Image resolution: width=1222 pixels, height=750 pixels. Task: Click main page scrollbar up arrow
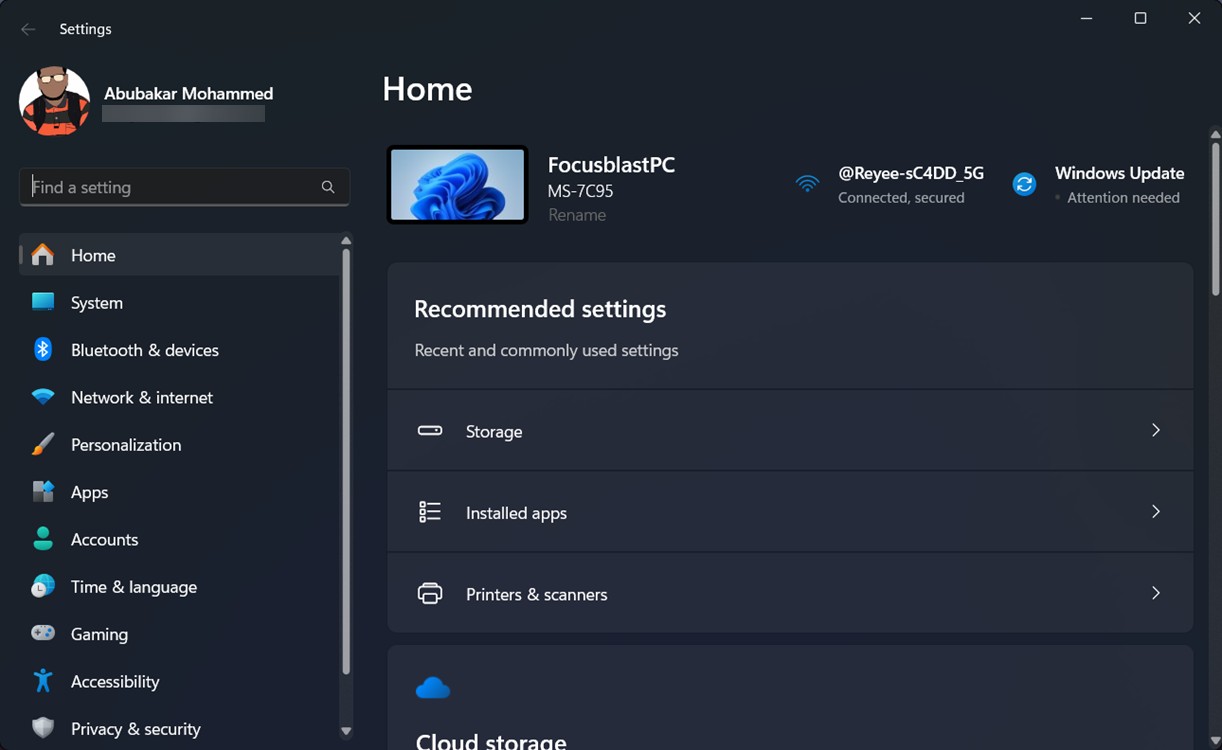coord(1216,134)
